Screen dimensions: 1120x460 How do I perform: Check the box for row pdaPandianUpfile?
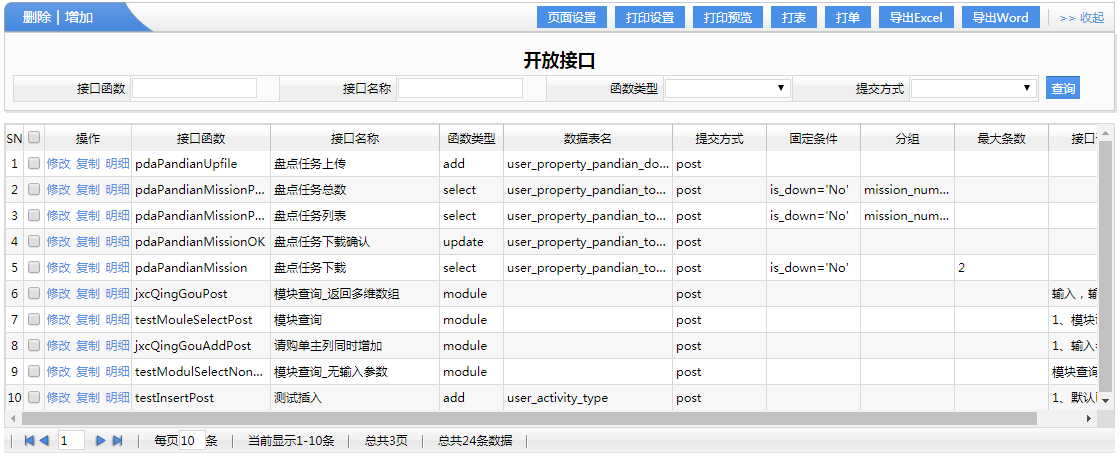click(34, 164)
